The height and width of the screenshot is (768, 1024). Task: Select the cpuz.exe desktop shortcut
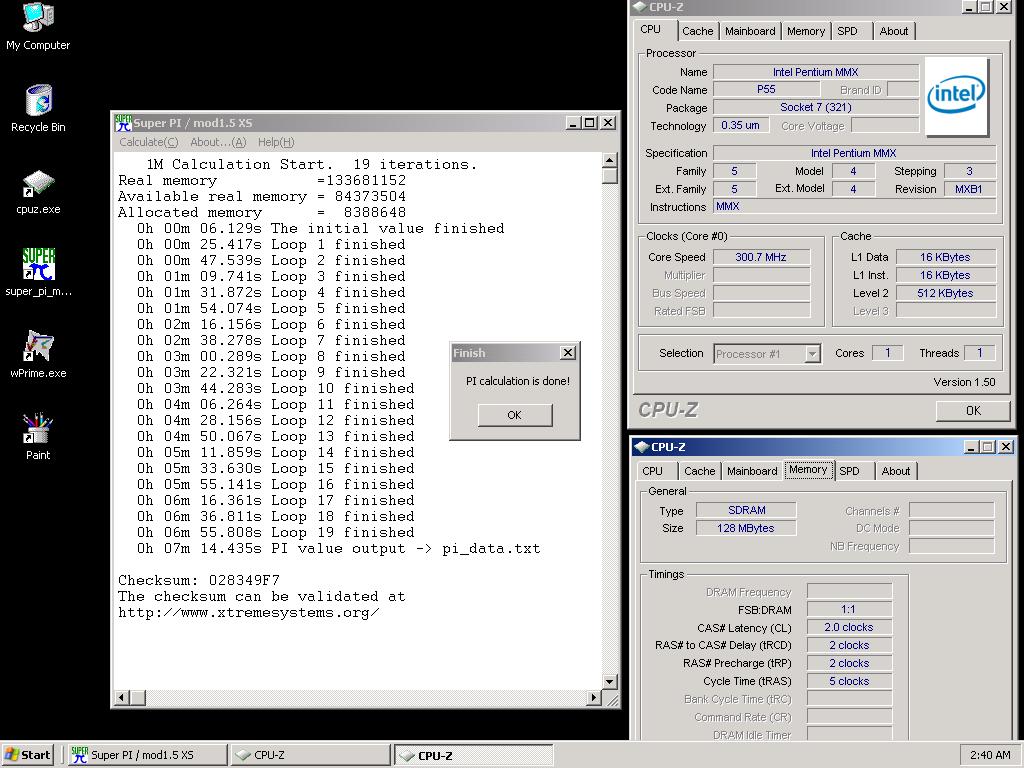pyautogui.click(x=38, y=191)
